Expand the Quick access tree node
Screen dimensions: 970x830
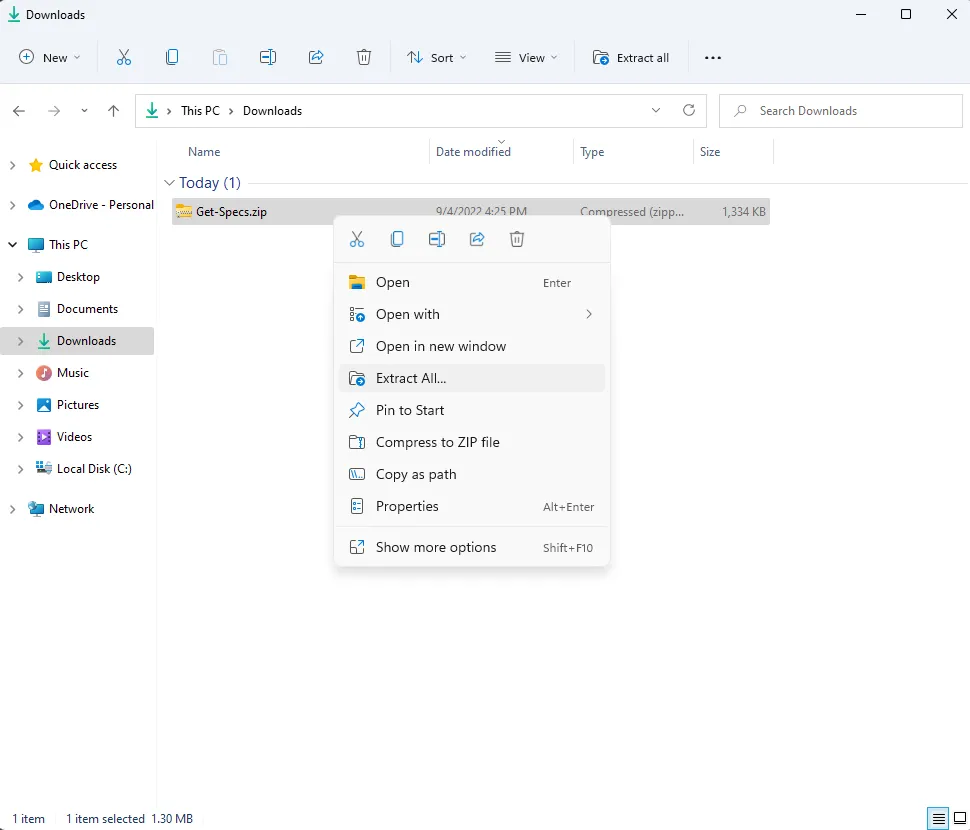point(12,165)
